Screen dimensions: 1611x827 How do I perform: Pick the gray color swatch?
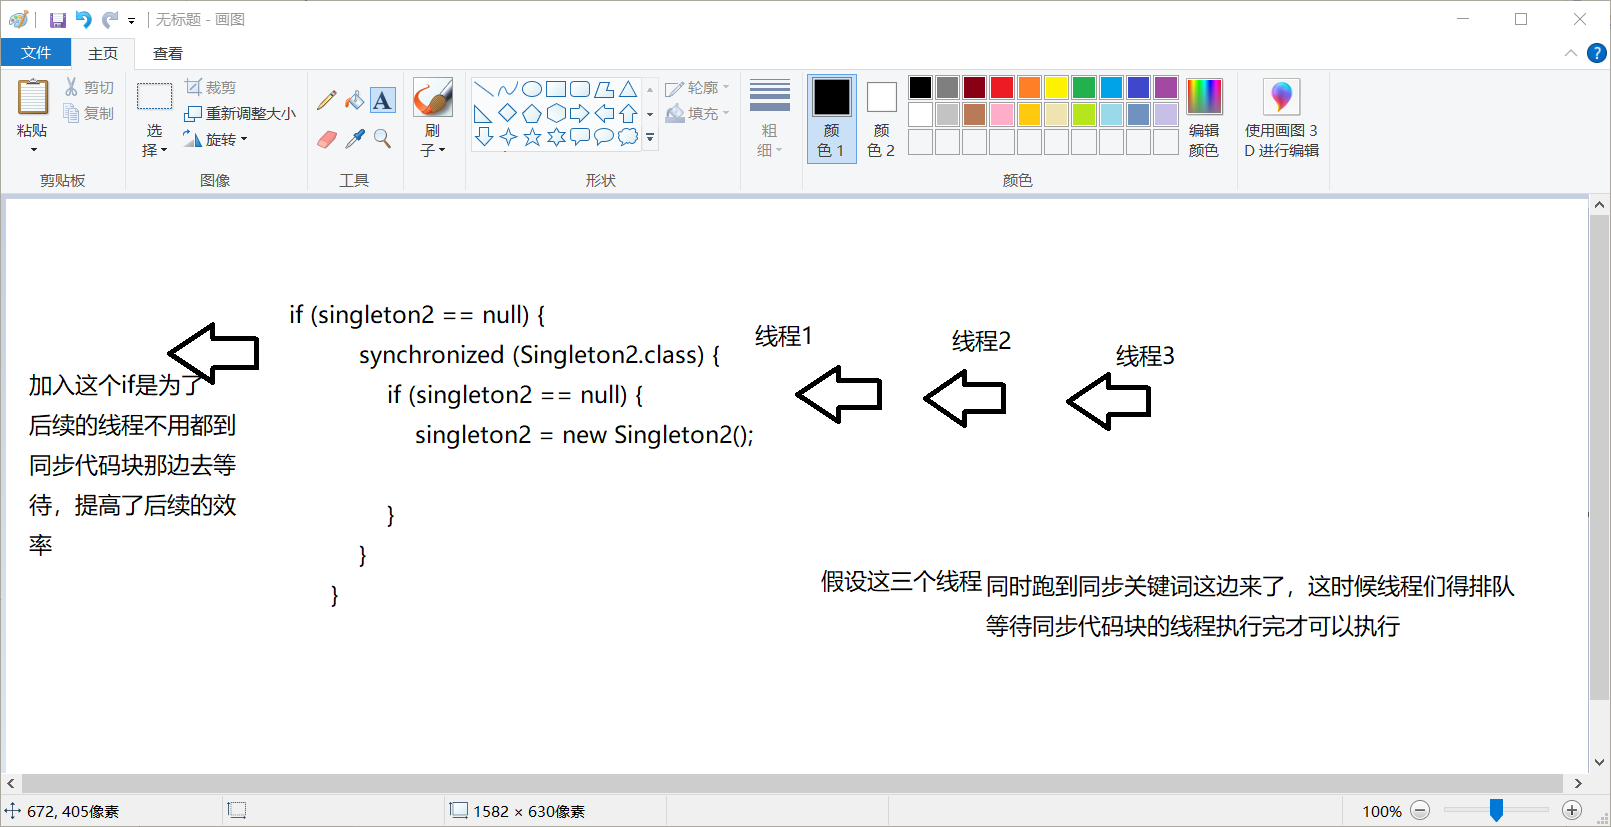tap(948, 88)
